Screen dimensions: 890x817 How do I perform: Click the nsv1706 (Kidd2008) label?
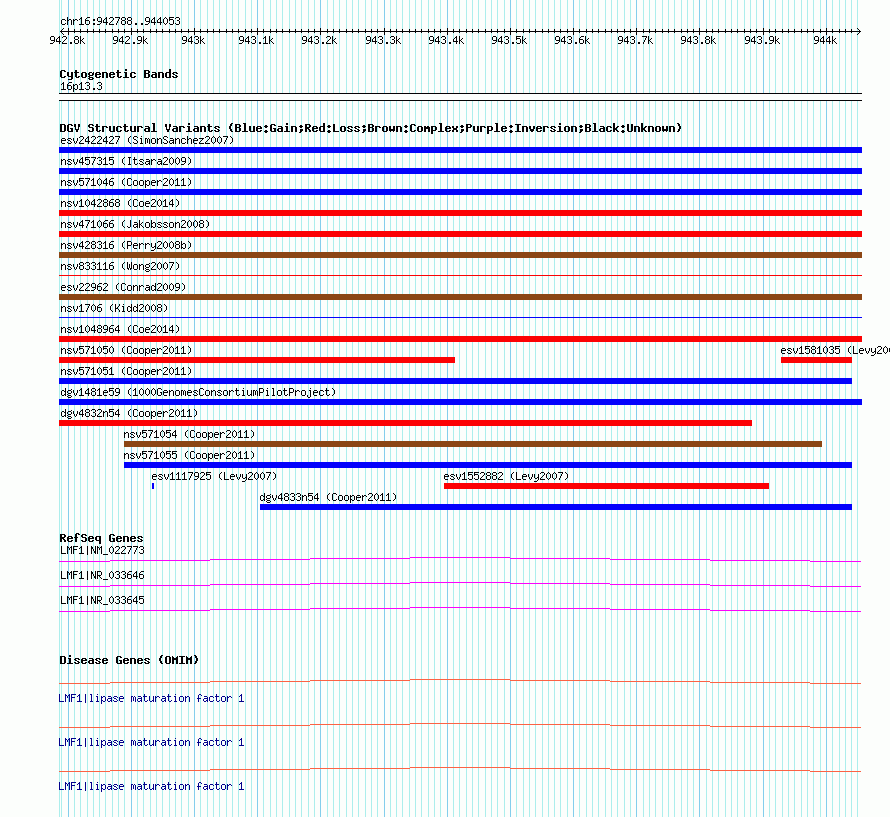pyautogui.click(x=114, y=308)
